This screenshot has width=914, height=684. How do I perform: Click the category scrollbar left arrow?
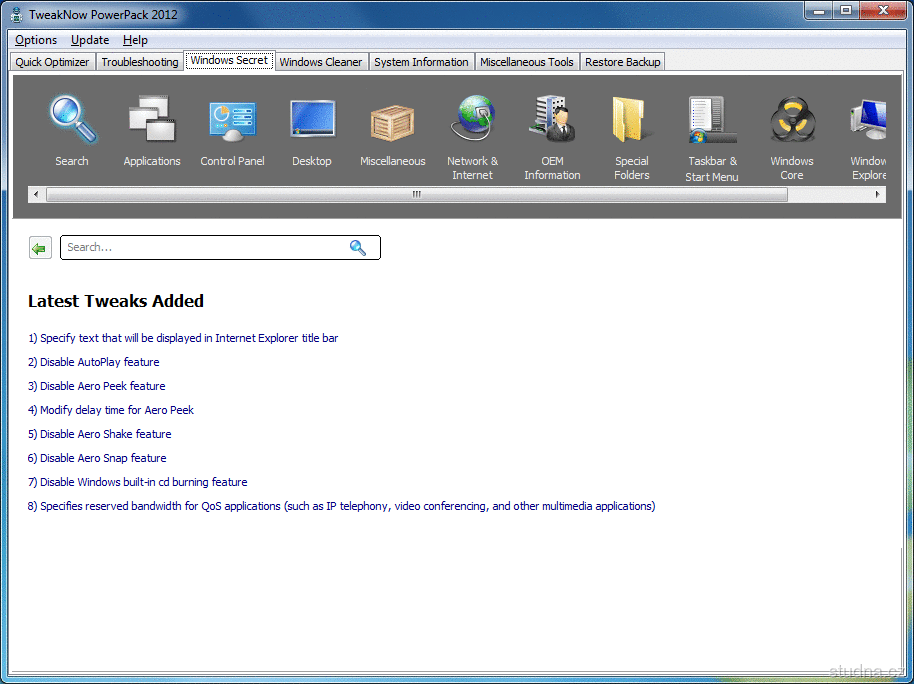[36, 194]
